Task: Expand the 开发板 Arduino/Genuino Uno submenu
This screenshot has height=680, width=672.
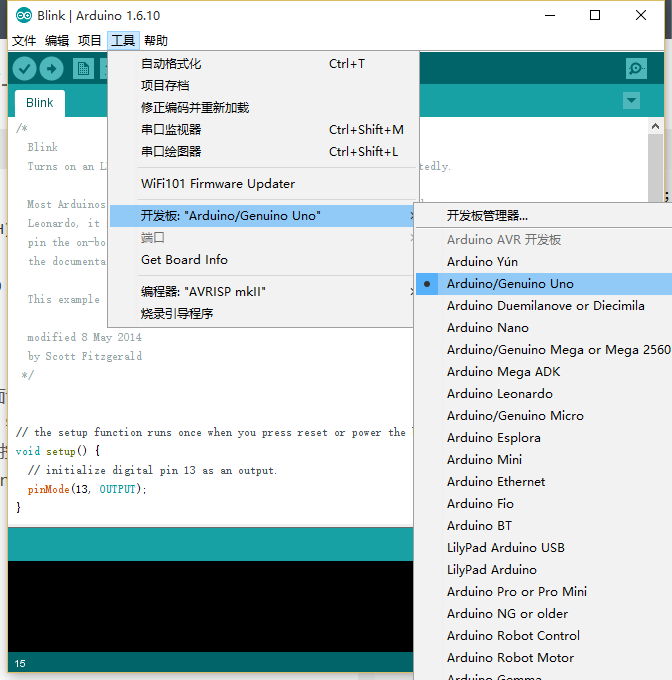Action: [262, 216]
